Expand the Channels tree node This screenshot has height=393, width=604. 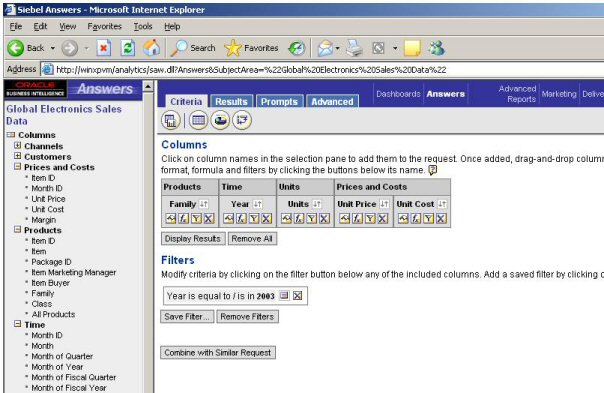[x=17, y=146]
